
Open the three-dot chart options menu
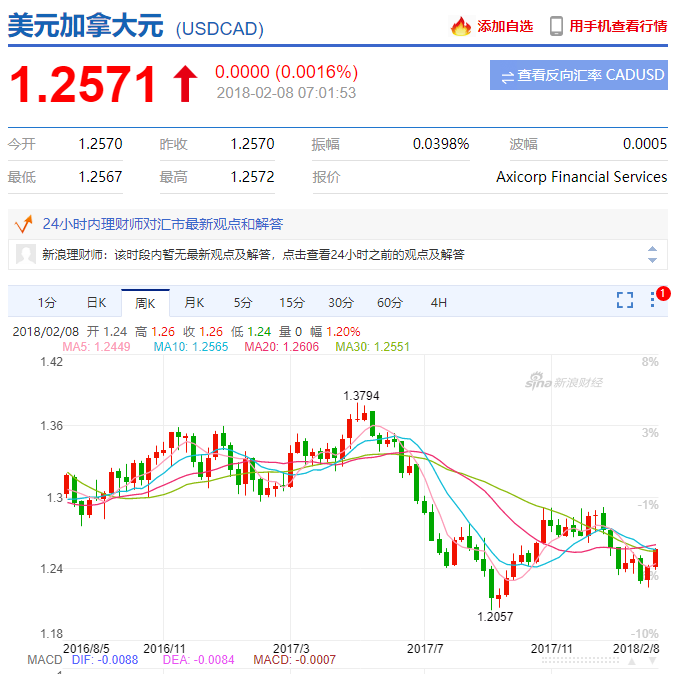click(652, 300)
